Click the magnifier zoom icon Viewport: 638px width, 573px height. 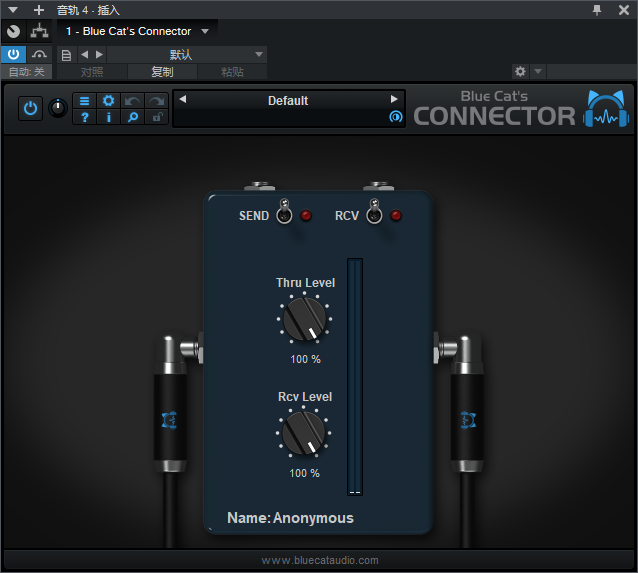pos(132,118)
